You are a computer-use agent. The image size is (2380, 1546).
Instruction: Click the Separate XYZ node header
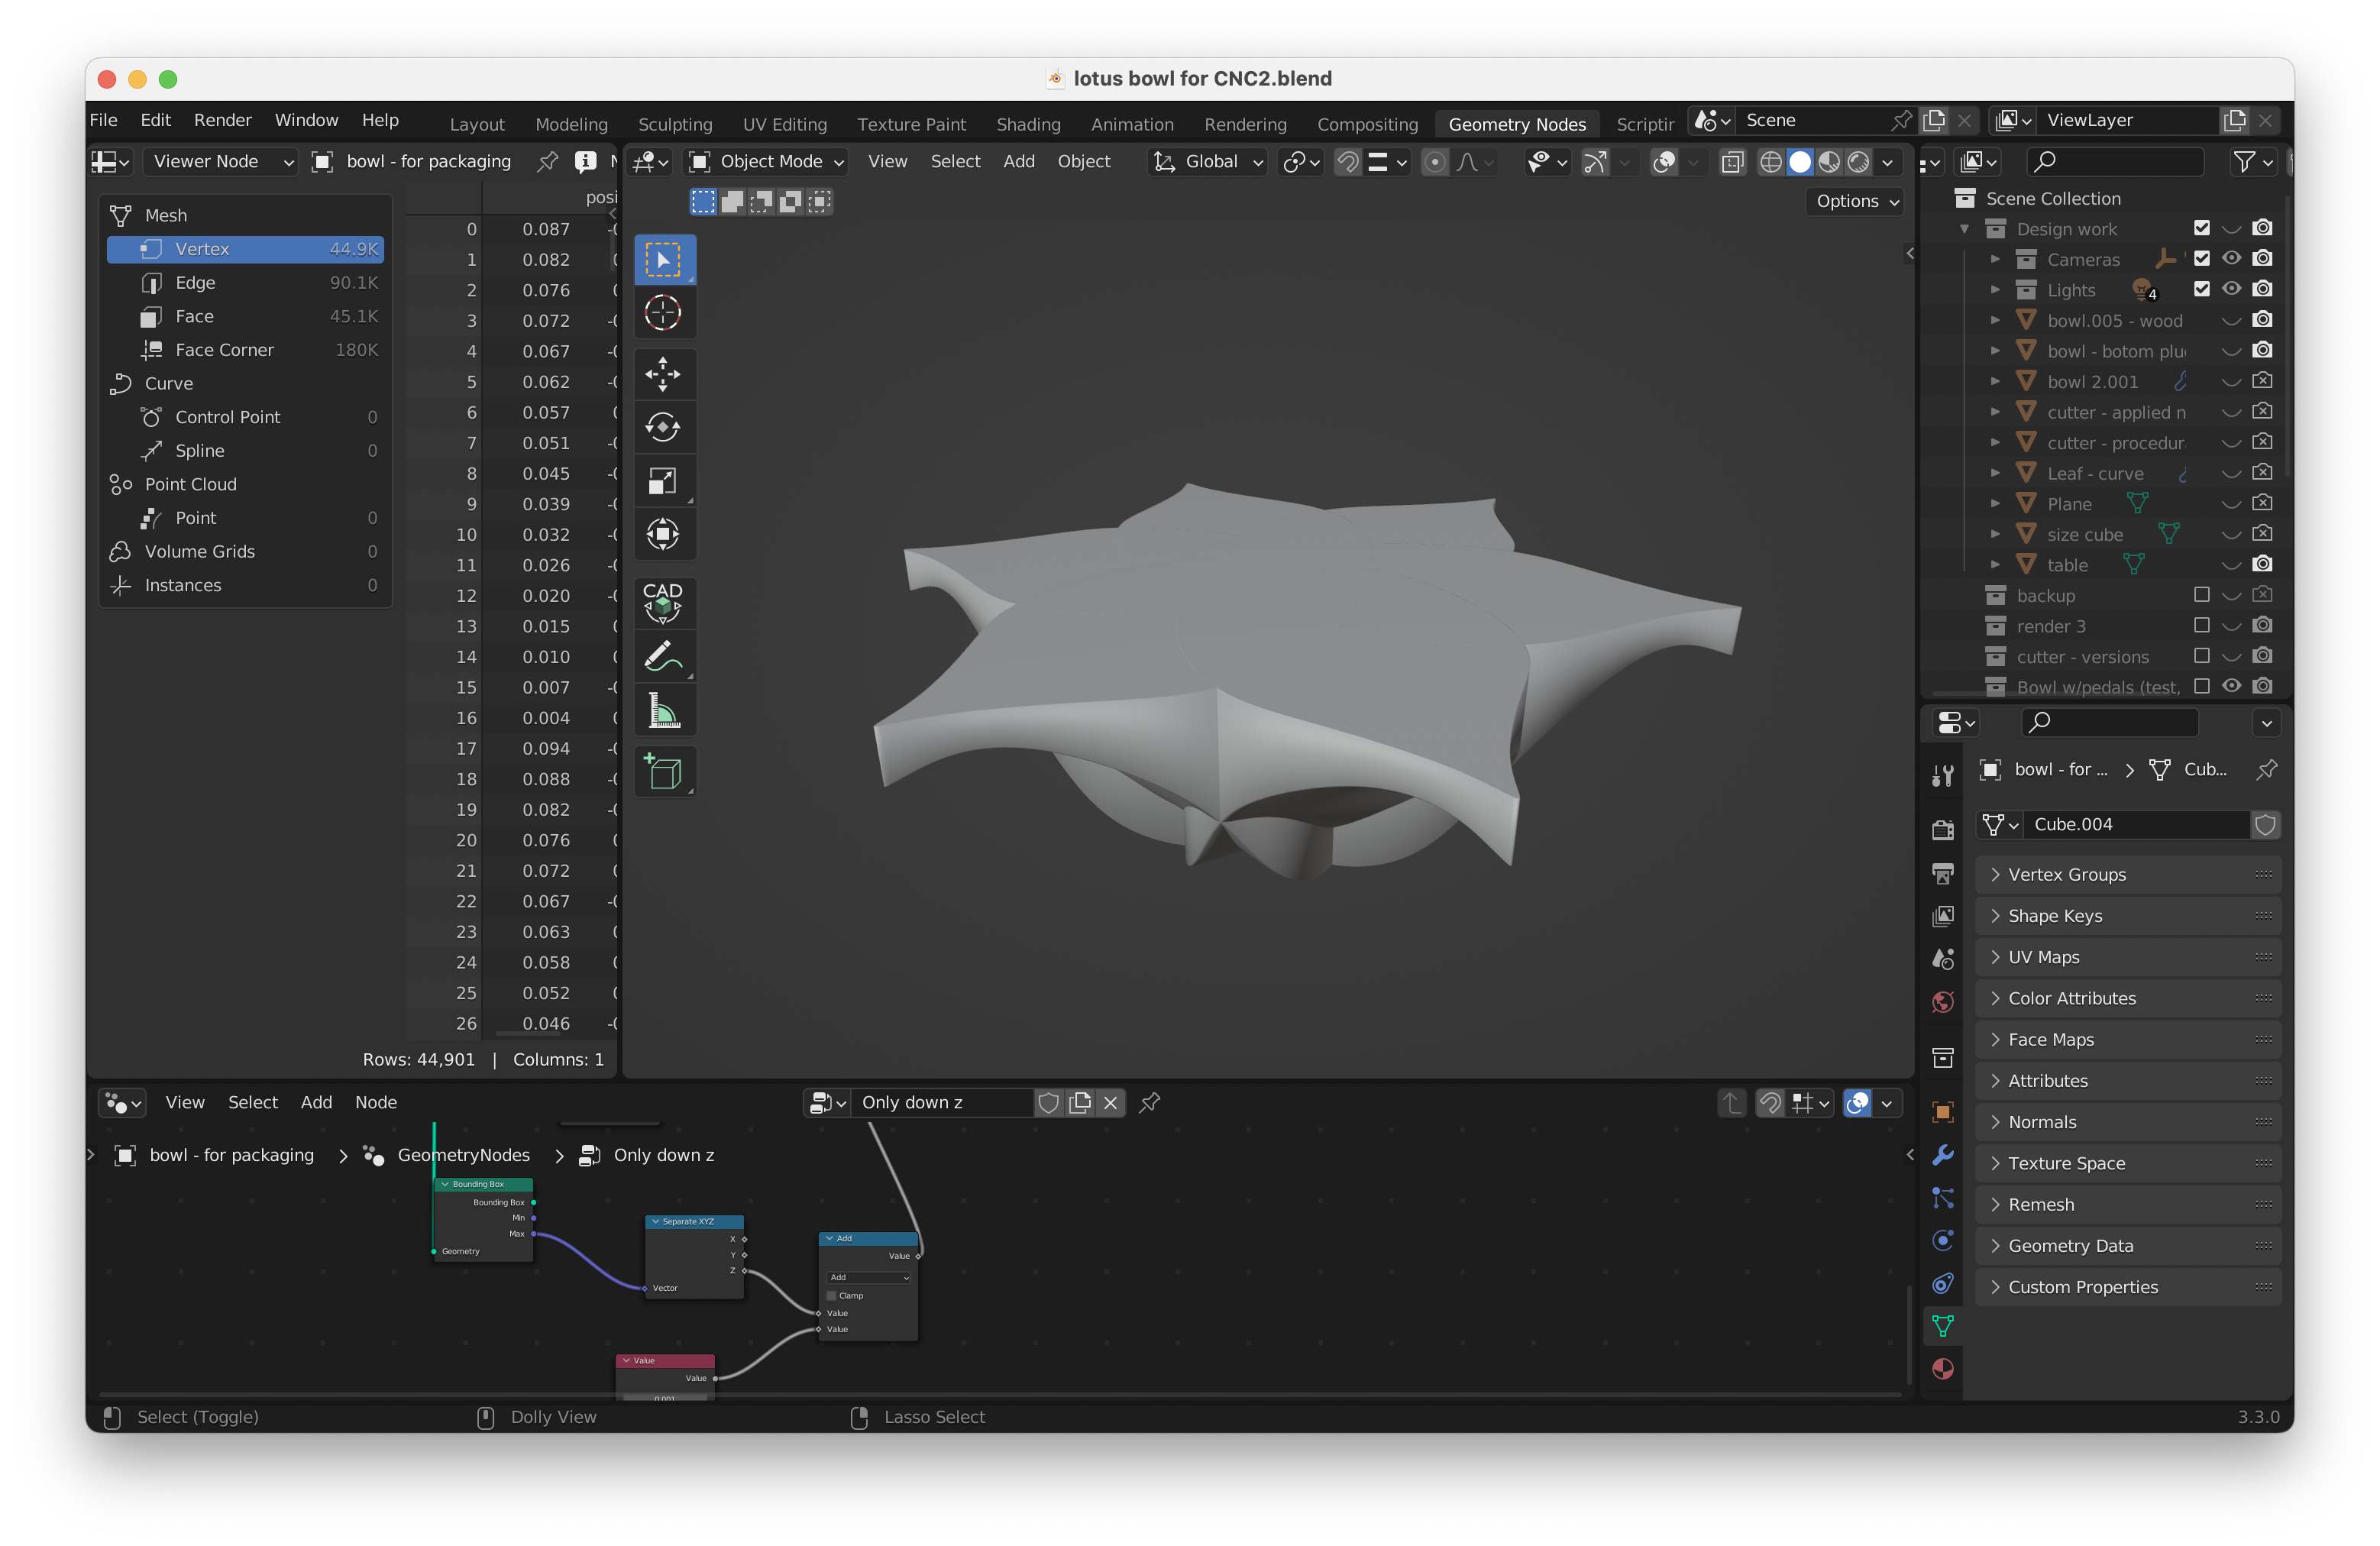pyautogui.click(x=694, y=1221)
